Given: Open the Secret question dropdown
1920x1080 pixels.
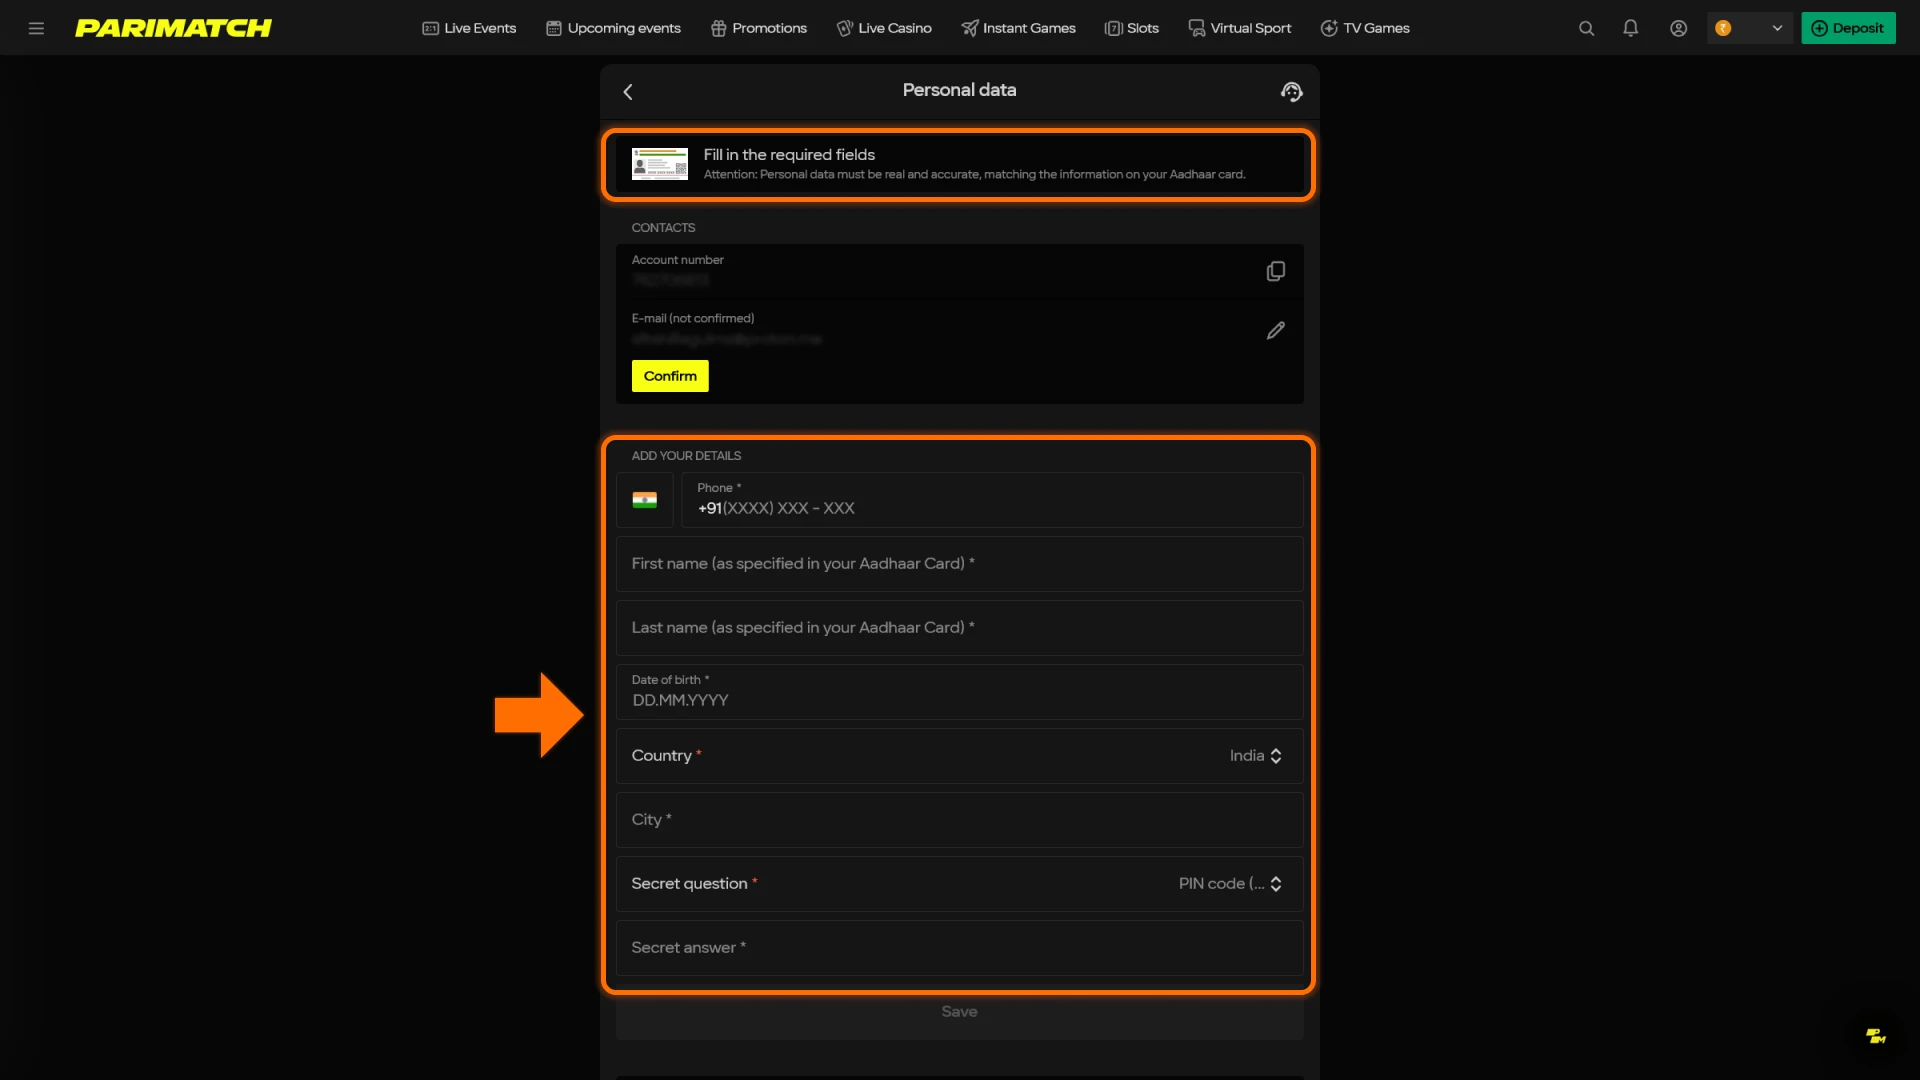Looking at the screenshot, I should tap(1230, 884).
